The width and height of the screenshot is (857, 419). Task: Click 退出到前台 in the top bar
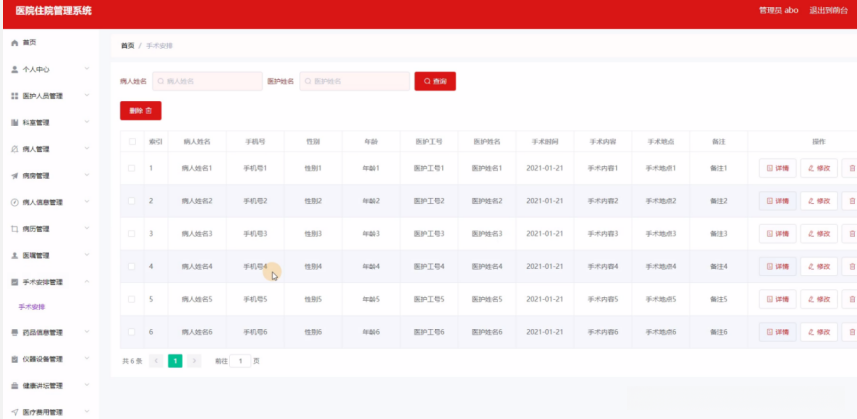pos(829,10)
